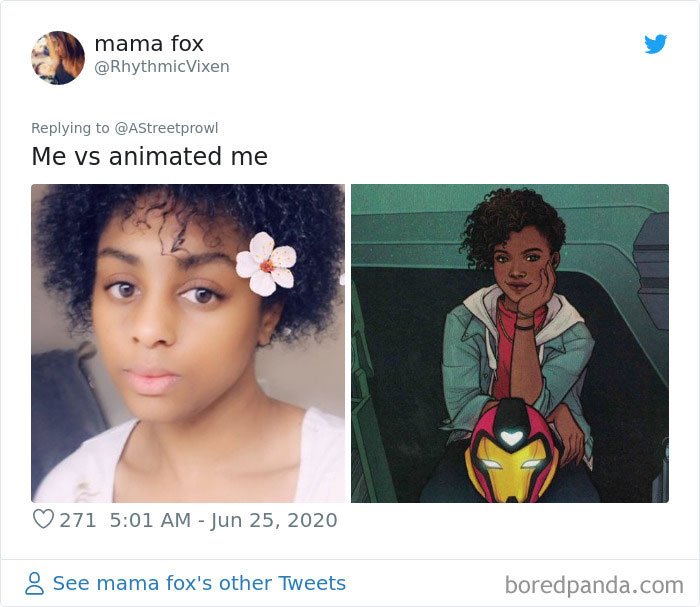Image resolution: width=700 pixels, height=607 pixels.
Task: Open mama fox's profile avatar
Action: coord(58,58)
